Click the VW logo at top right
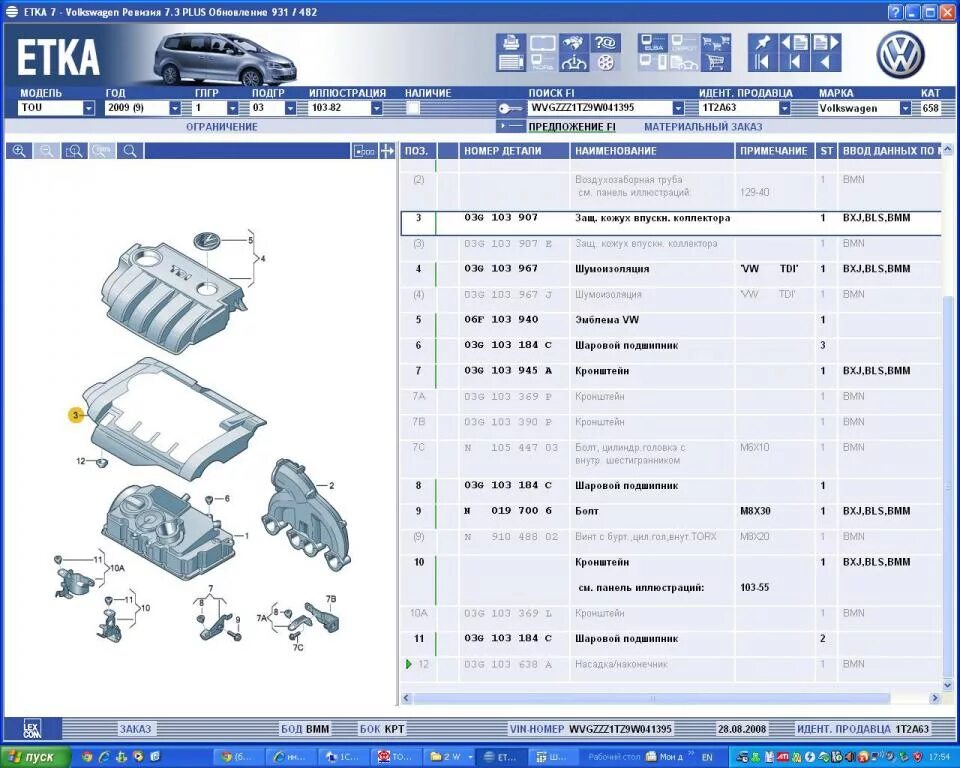Screen dimensions: 960x768 pyautogui.click(x=900, y=55)
